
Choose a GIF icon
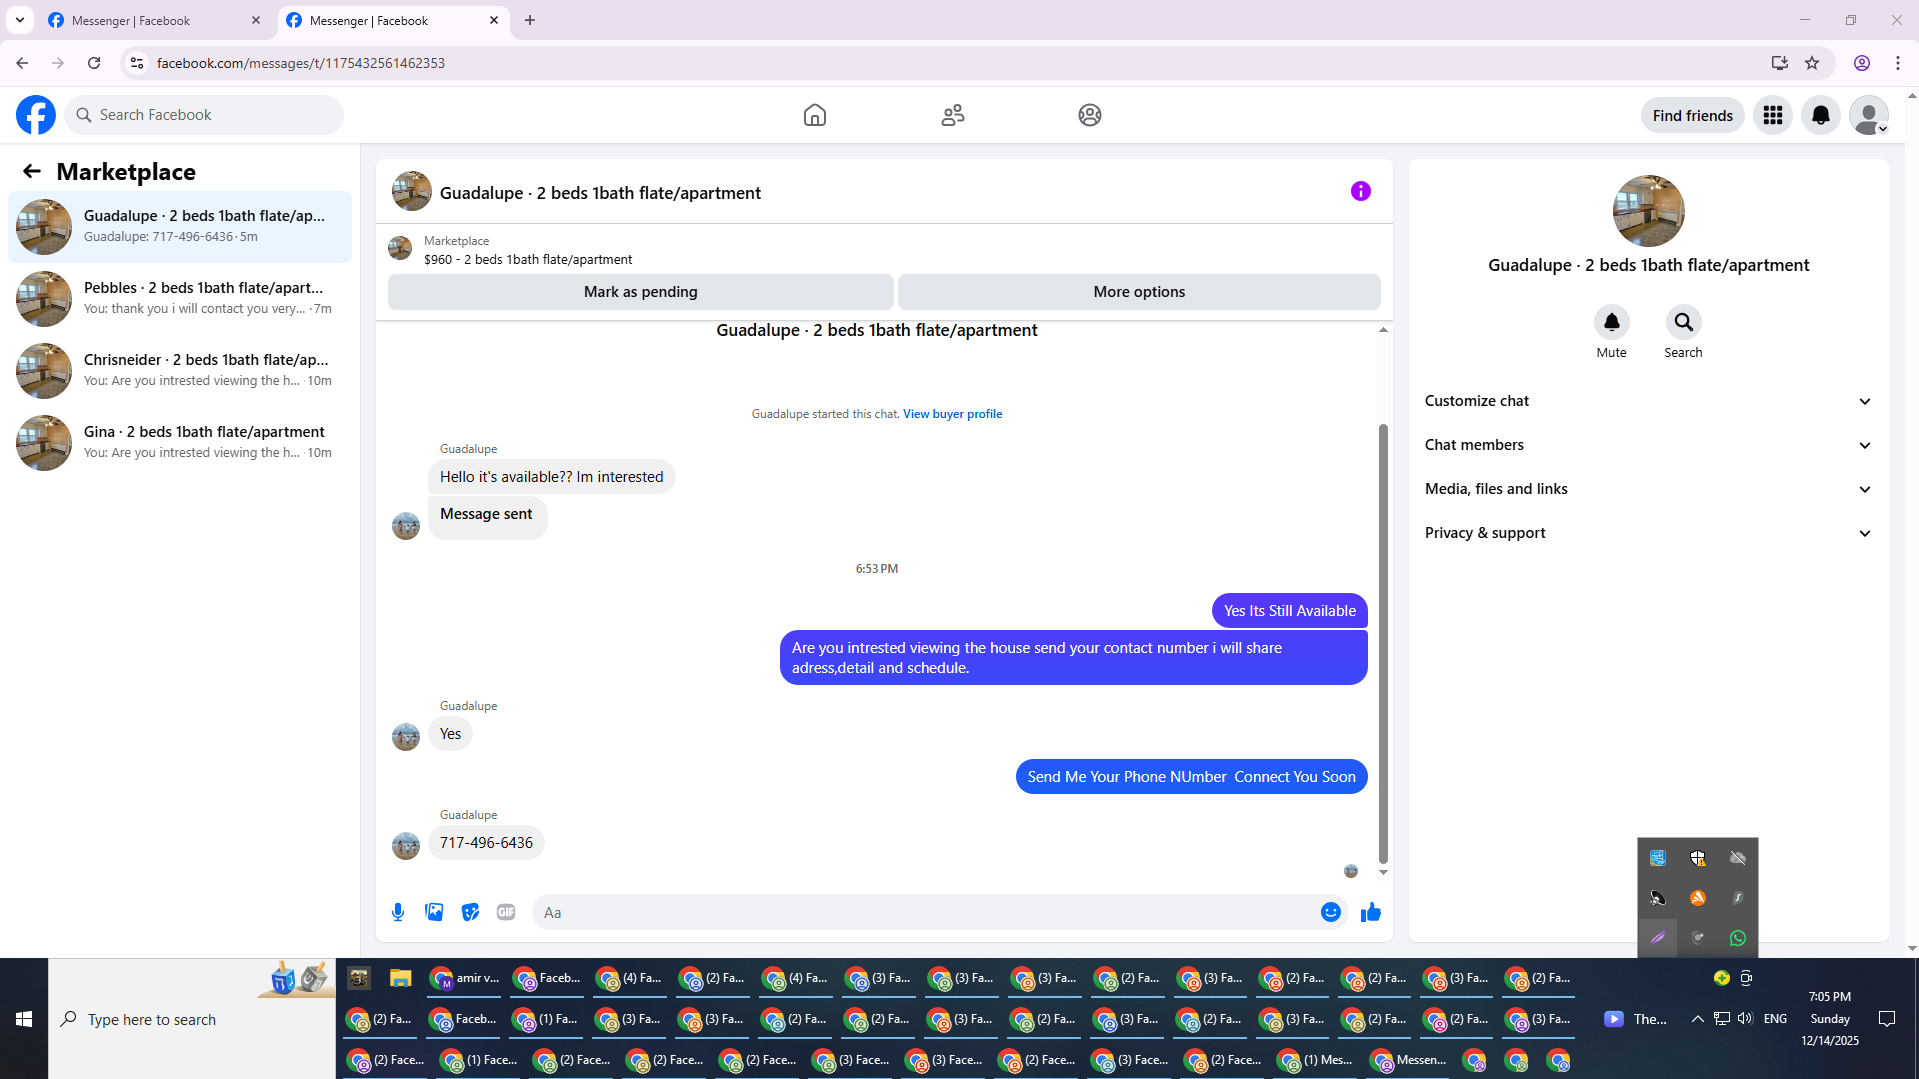506,912
